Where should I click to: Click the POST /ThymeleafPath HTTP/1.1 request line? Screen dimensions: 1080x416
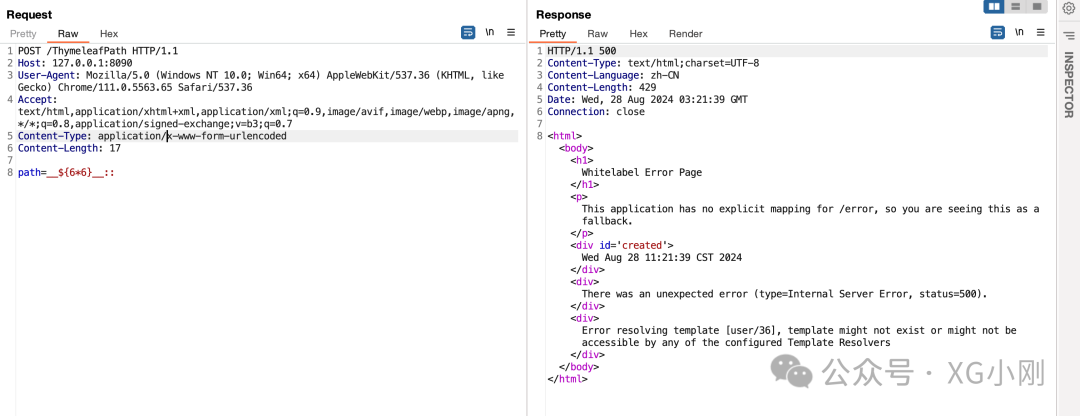tap(98, 51)
